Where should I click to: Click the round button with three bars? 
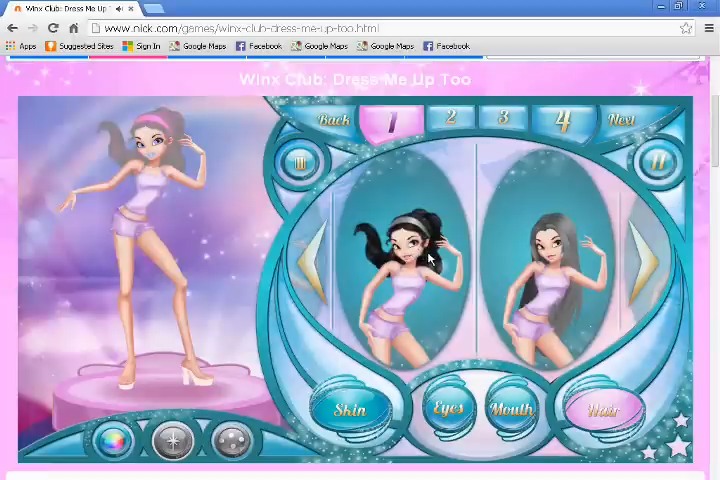(299, 163)
